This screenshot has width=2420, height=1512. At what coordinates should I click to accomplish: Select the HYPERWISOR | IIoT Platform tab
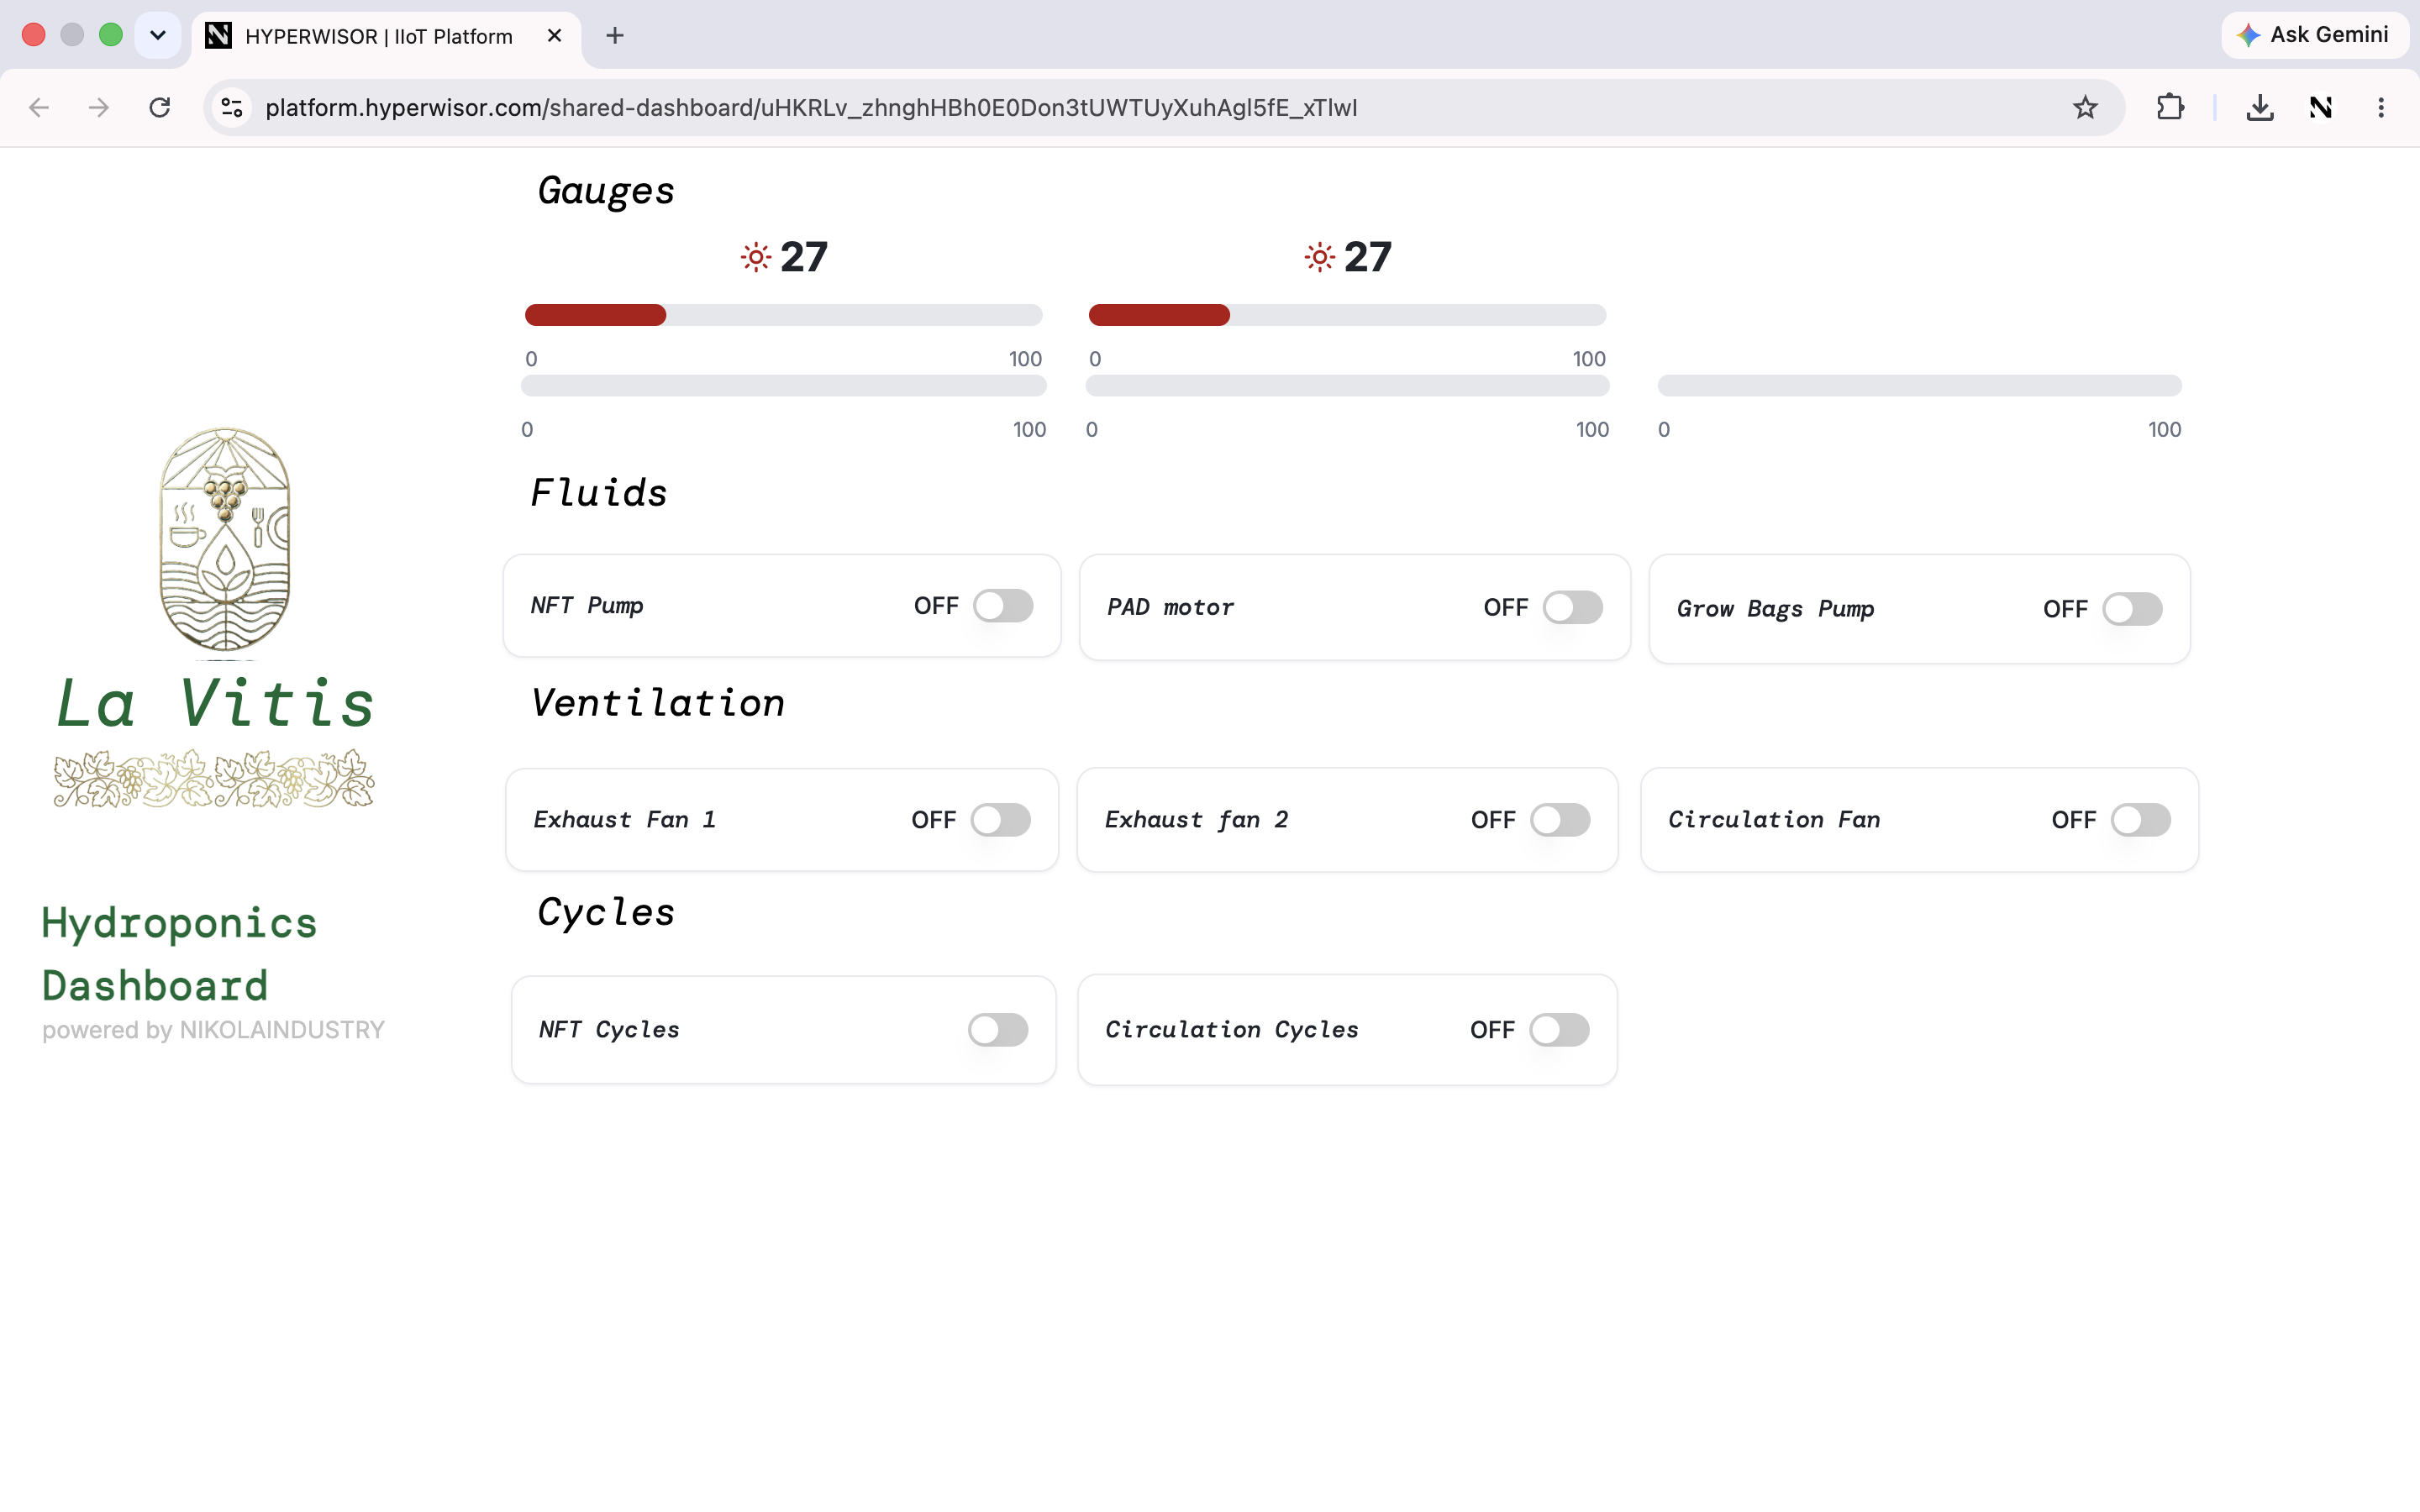[386, 37]
